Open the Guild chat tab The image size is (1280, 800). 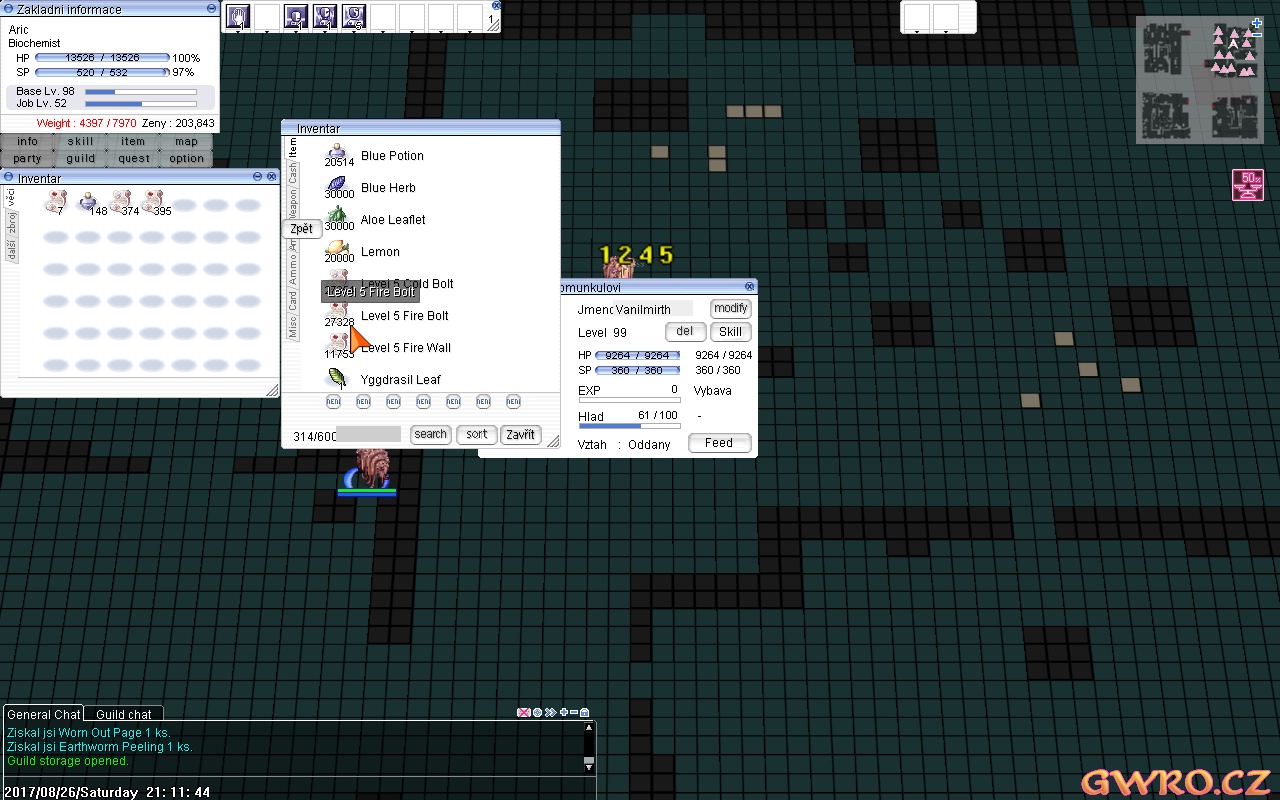(x=124, y=714)
